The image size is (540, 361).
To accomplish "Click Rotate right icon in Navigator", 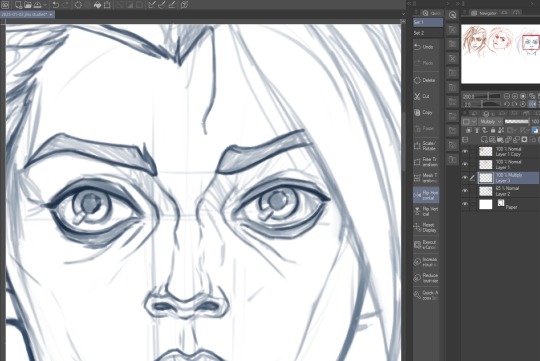I will point(515,104).
